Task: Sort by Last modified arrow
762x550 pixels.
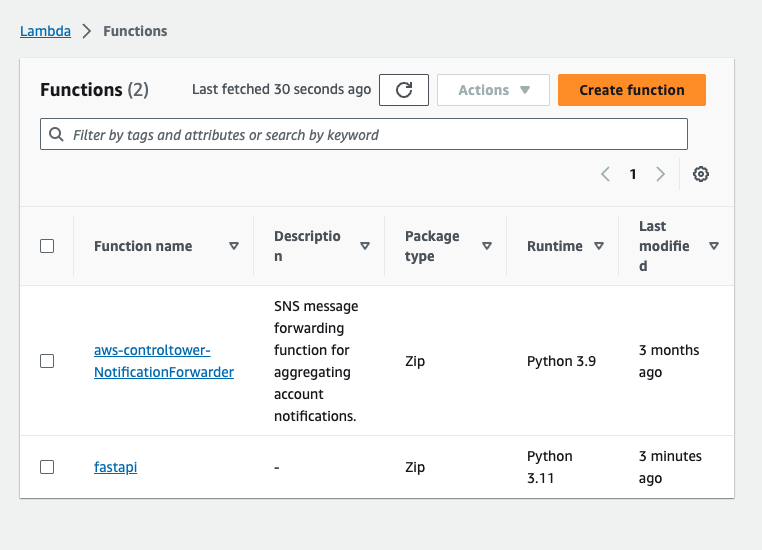Action: point(714,246)
